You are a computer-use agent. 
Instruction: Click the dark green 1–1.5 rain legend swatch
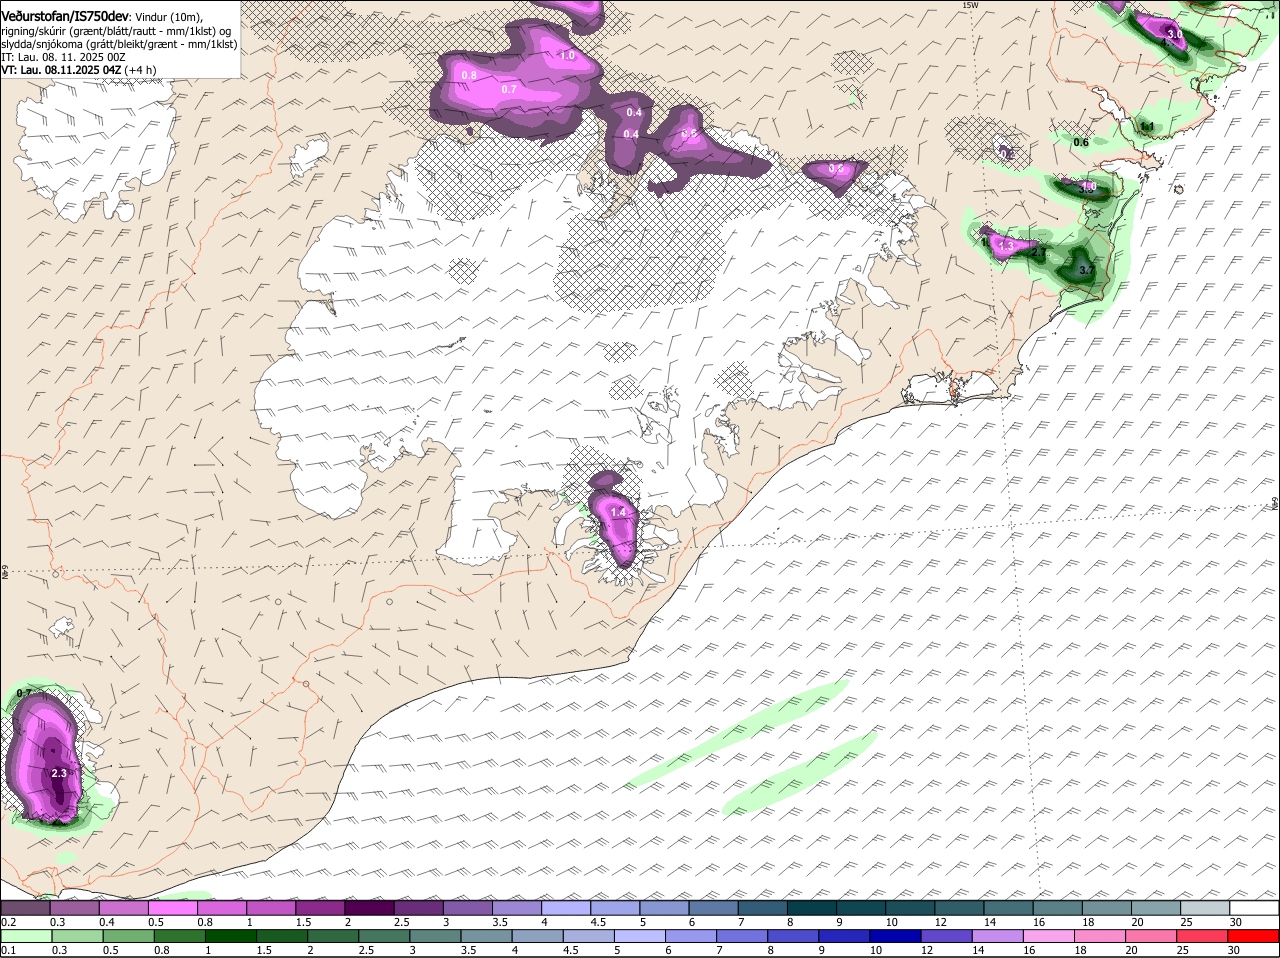230,937
